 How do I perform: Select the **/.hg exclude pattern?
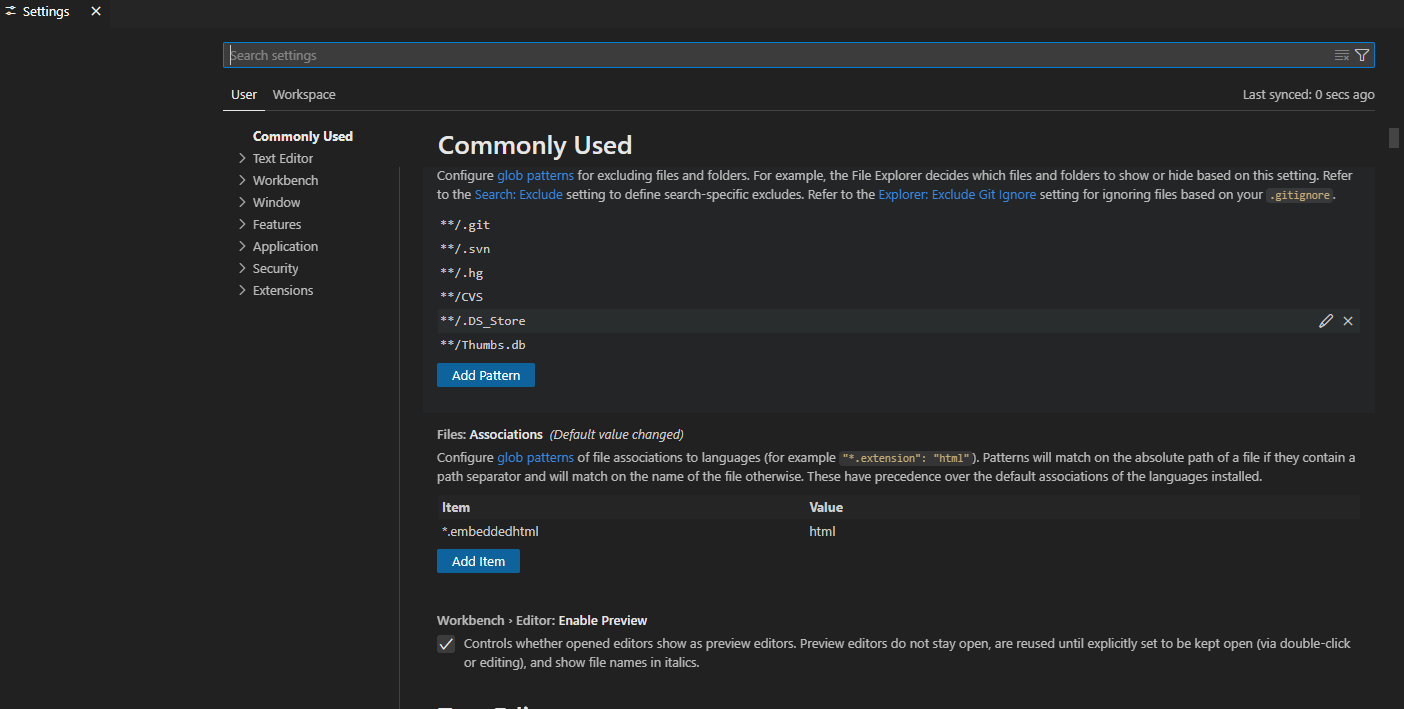click(x=461, y=273)
